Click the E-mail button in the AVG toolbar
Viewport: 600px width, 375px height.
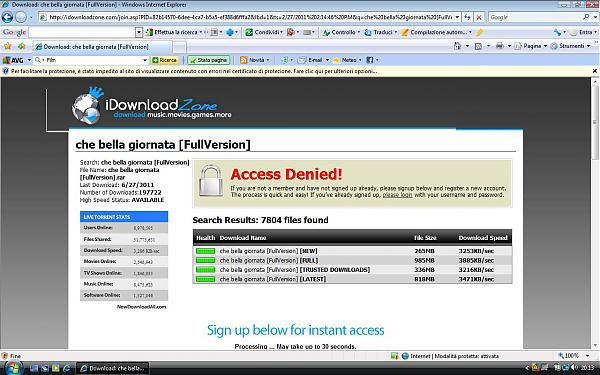pos(311,60)
